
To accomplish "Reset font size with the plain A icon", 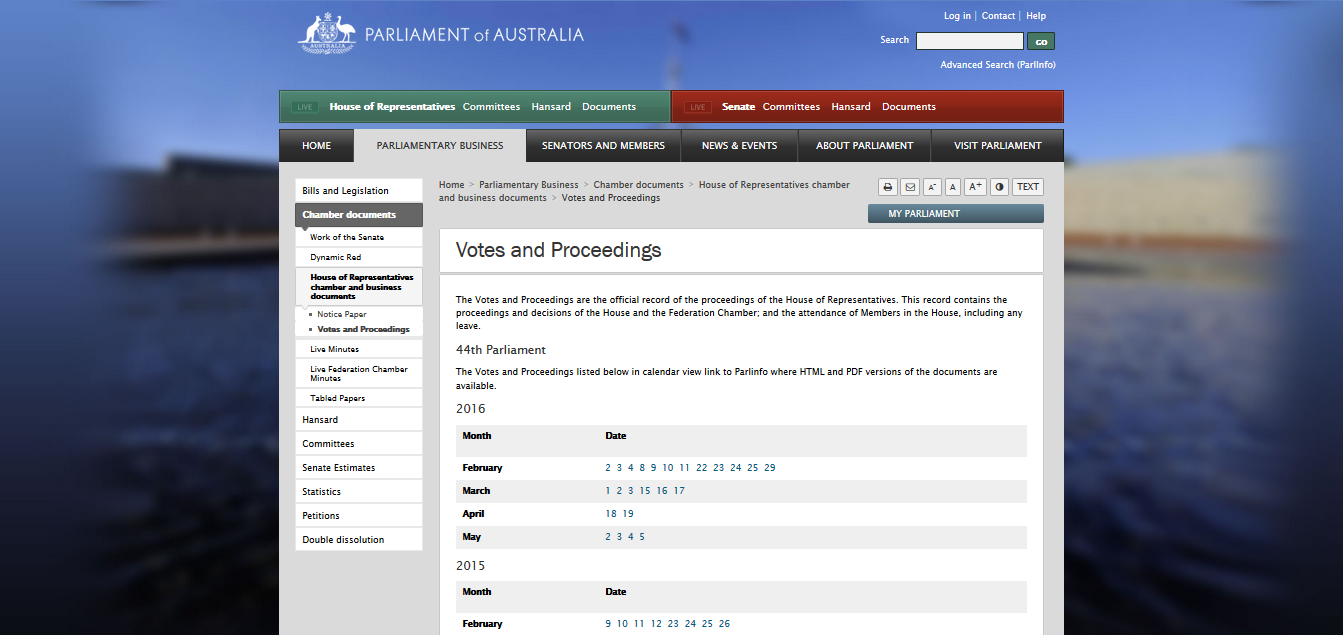I will (x=953, y=187).
